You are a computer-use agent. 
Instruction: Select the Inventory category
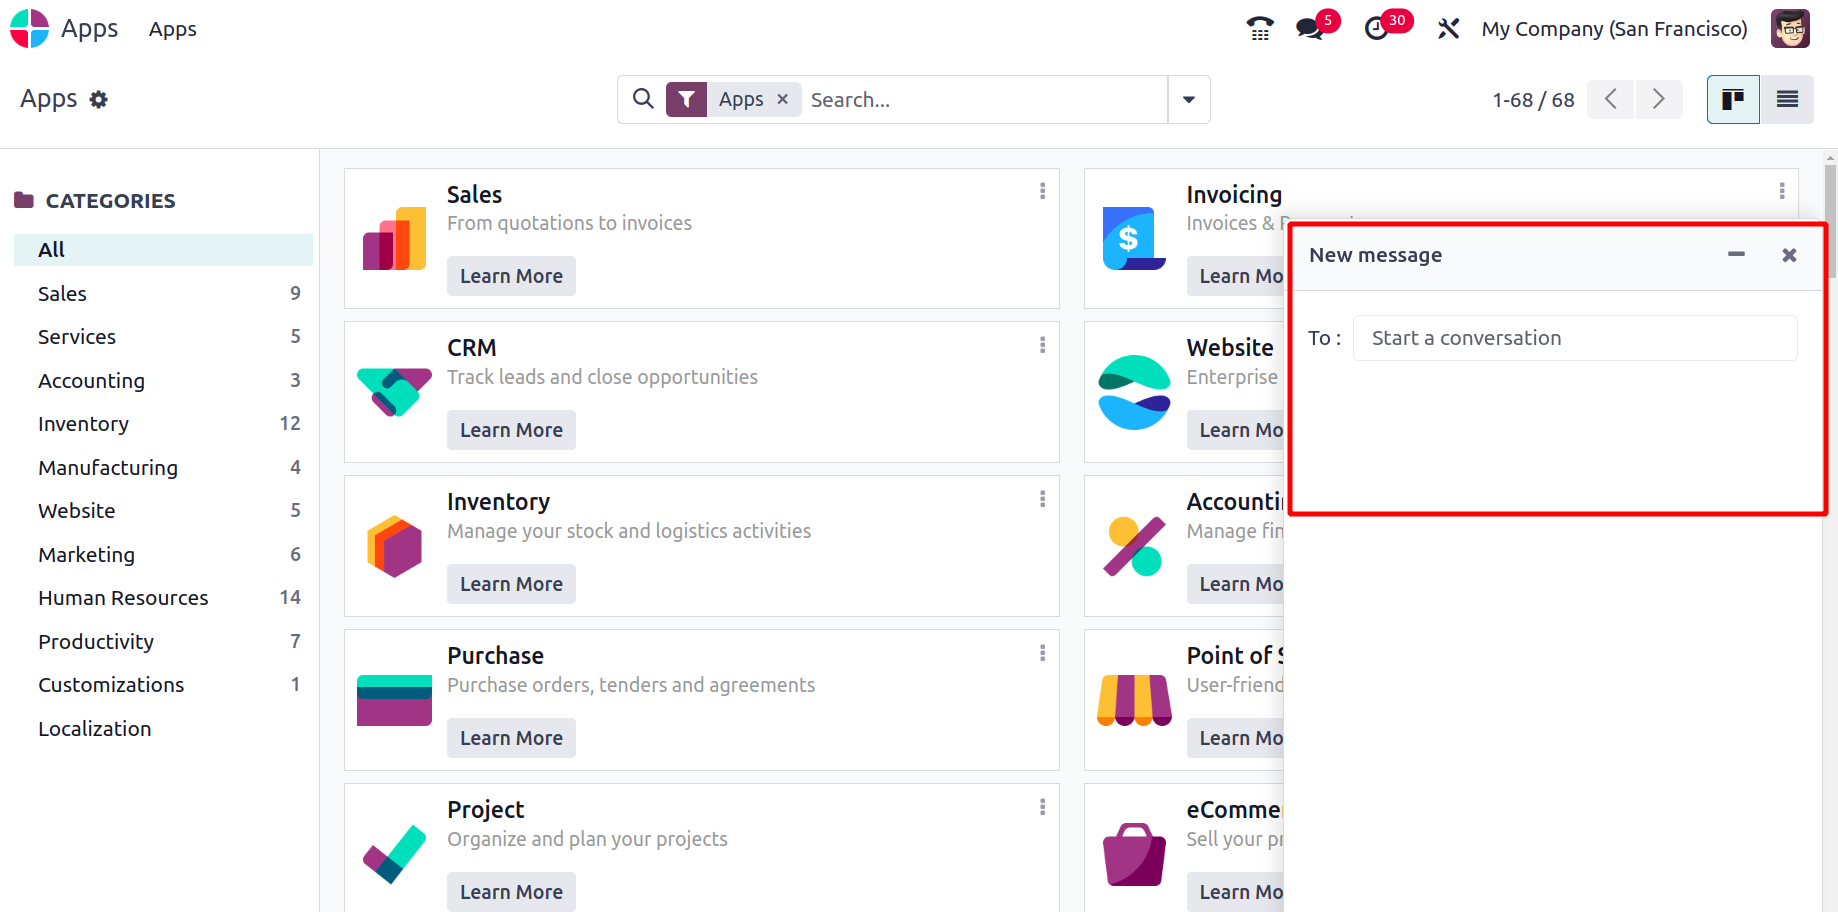click(163, 424)
